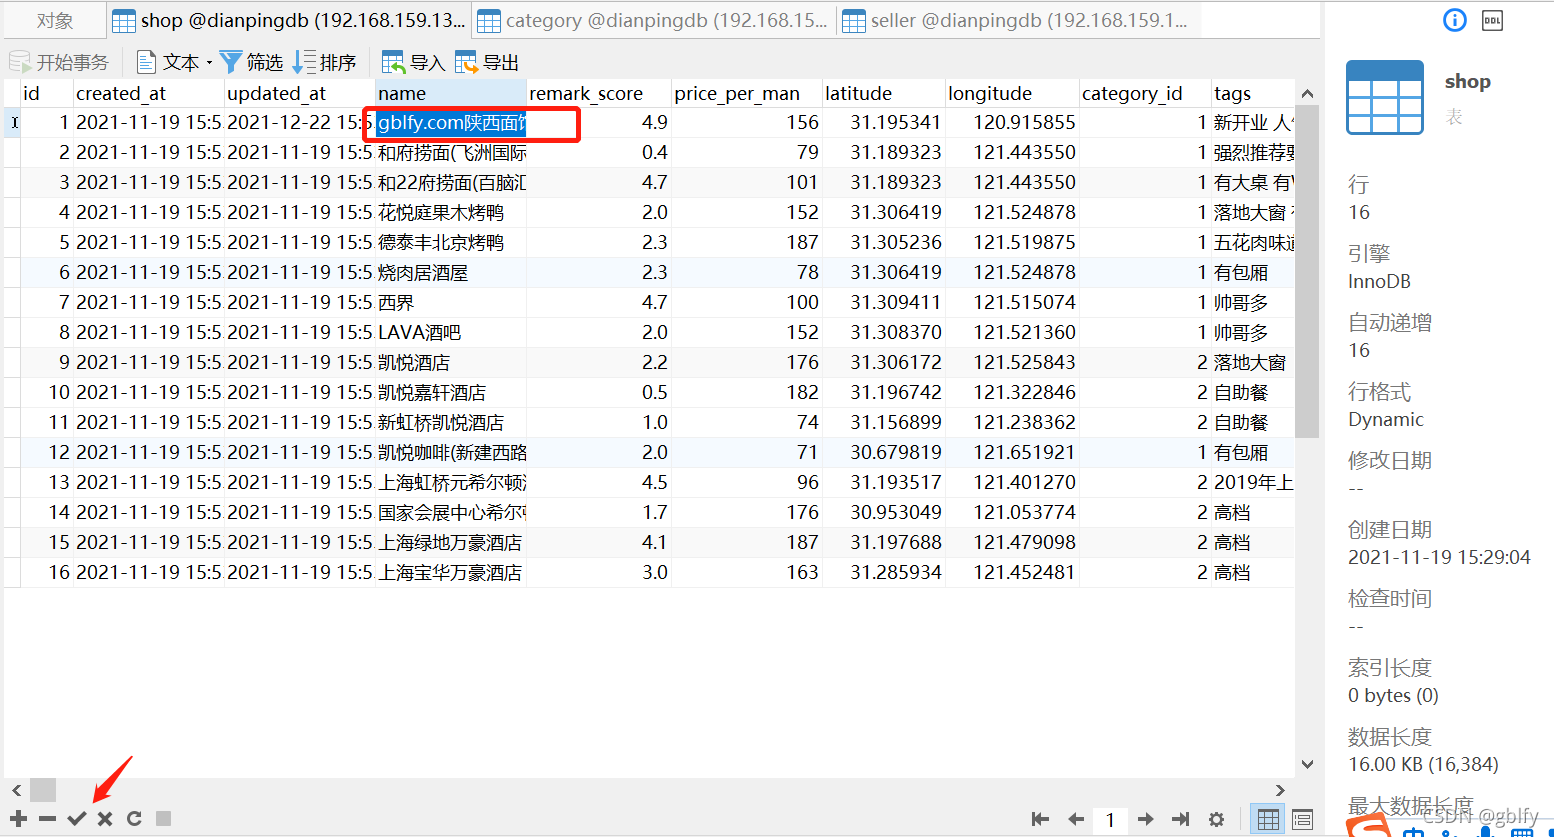Switch to the category @dianpingdb tab
The height and width of the screenshot is (837, 1554).
[653, 20]
